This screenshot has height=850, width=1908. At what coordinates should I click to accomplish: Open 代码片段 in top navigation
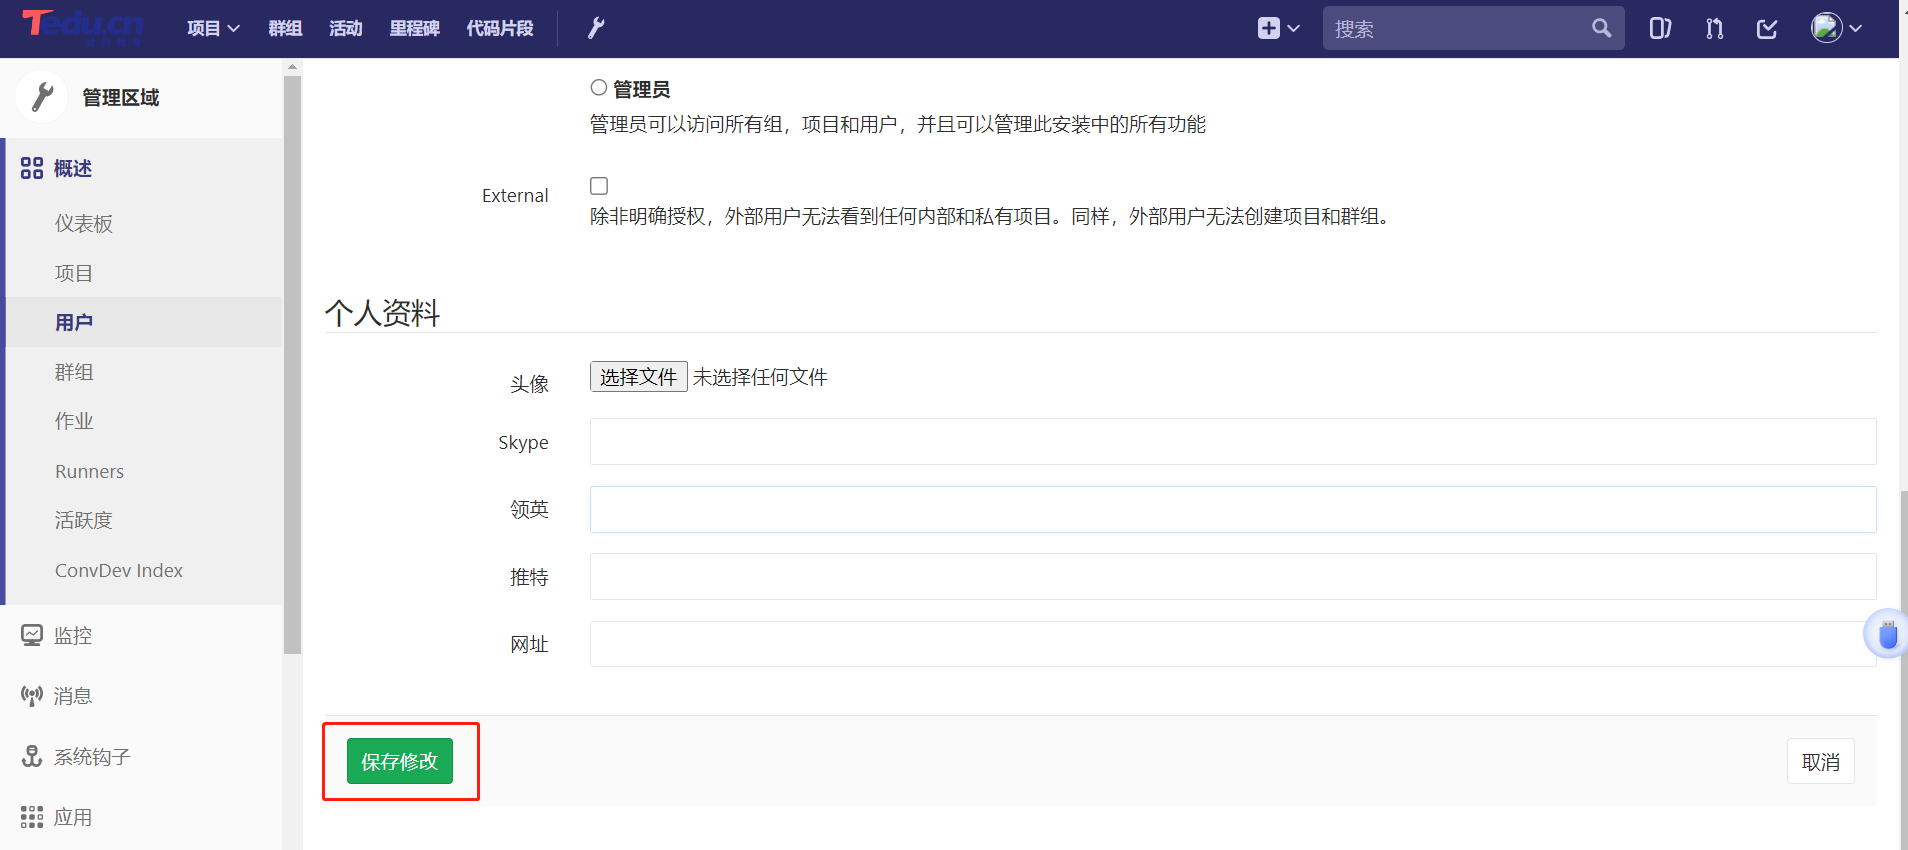point(500,28)
